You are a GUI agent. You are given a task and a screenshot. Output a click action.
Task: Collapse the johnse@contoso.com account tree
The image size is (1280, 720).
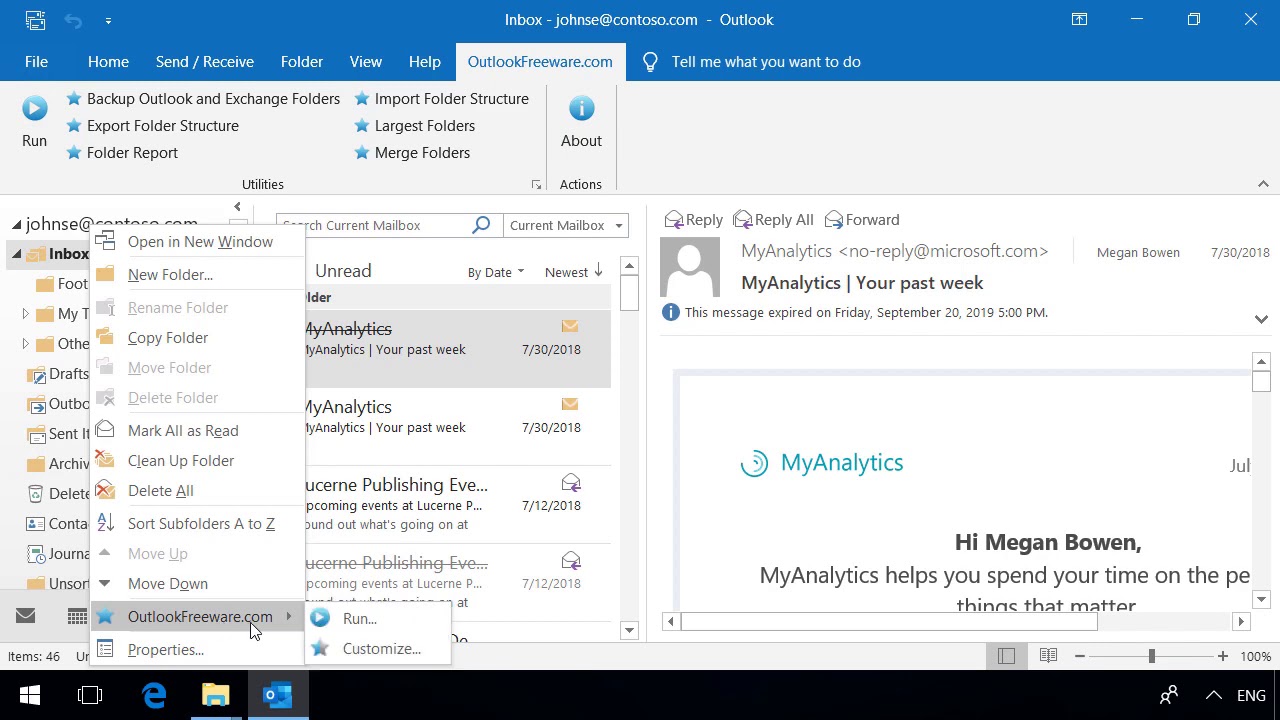point(16,225)
